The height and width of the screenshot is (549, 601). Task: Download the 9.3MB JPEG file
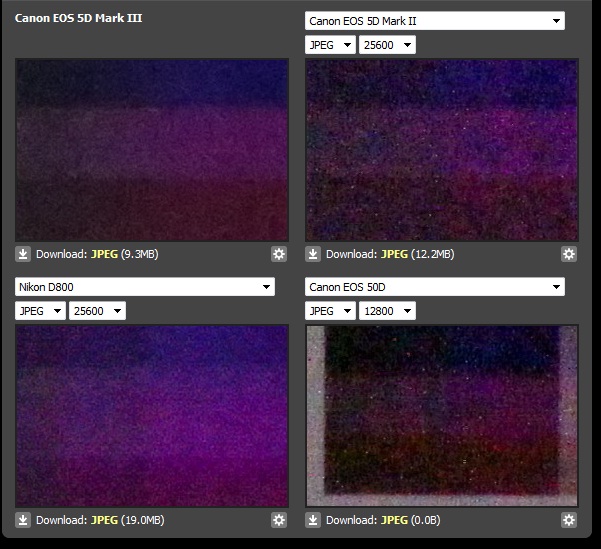click(104, 254)
